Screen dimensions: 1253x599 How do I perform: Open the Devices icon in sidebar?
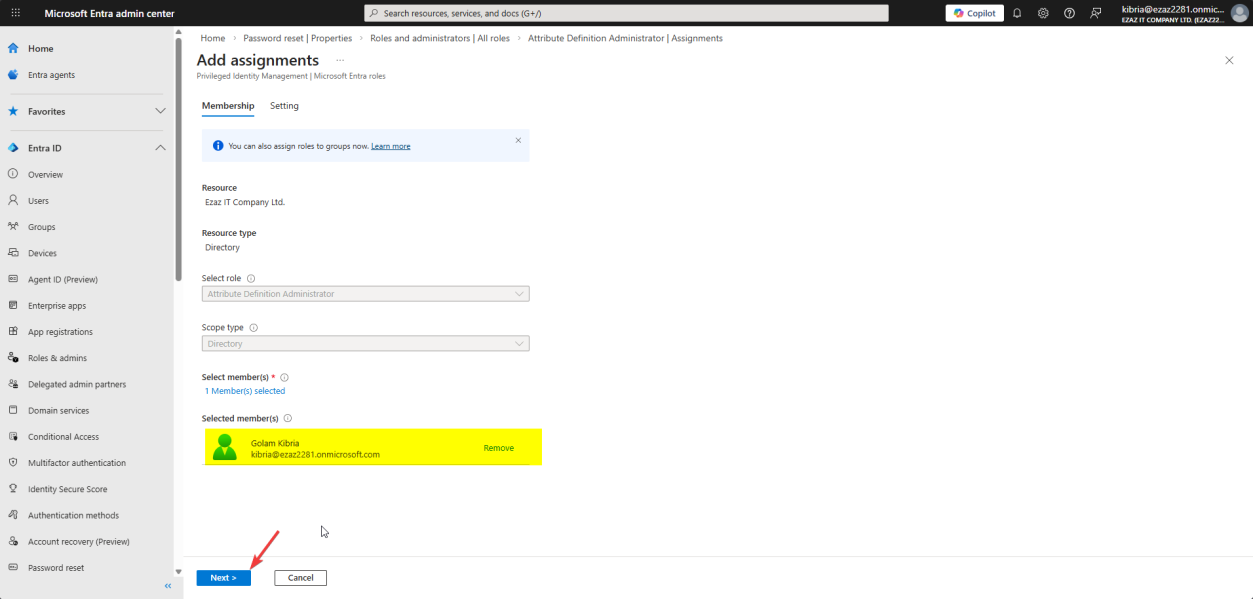click(x=13, y=253)
